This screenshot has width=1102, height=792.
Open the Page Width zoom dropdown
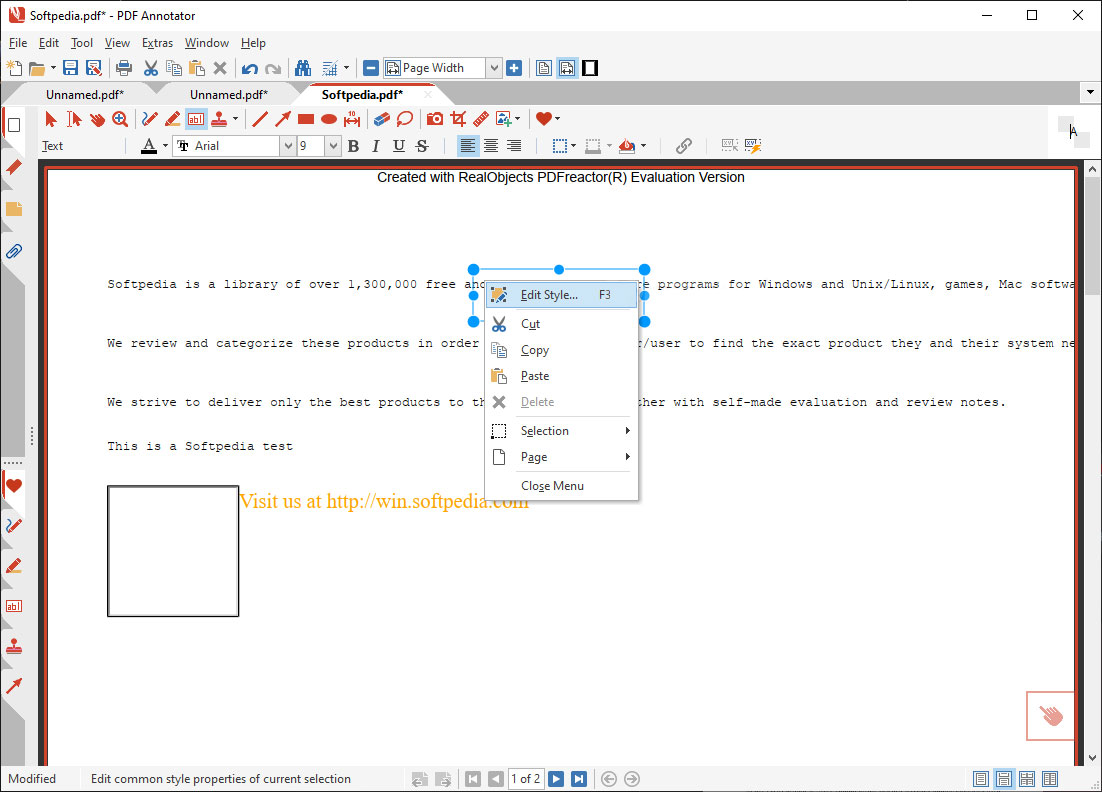[x=493, y=68]
